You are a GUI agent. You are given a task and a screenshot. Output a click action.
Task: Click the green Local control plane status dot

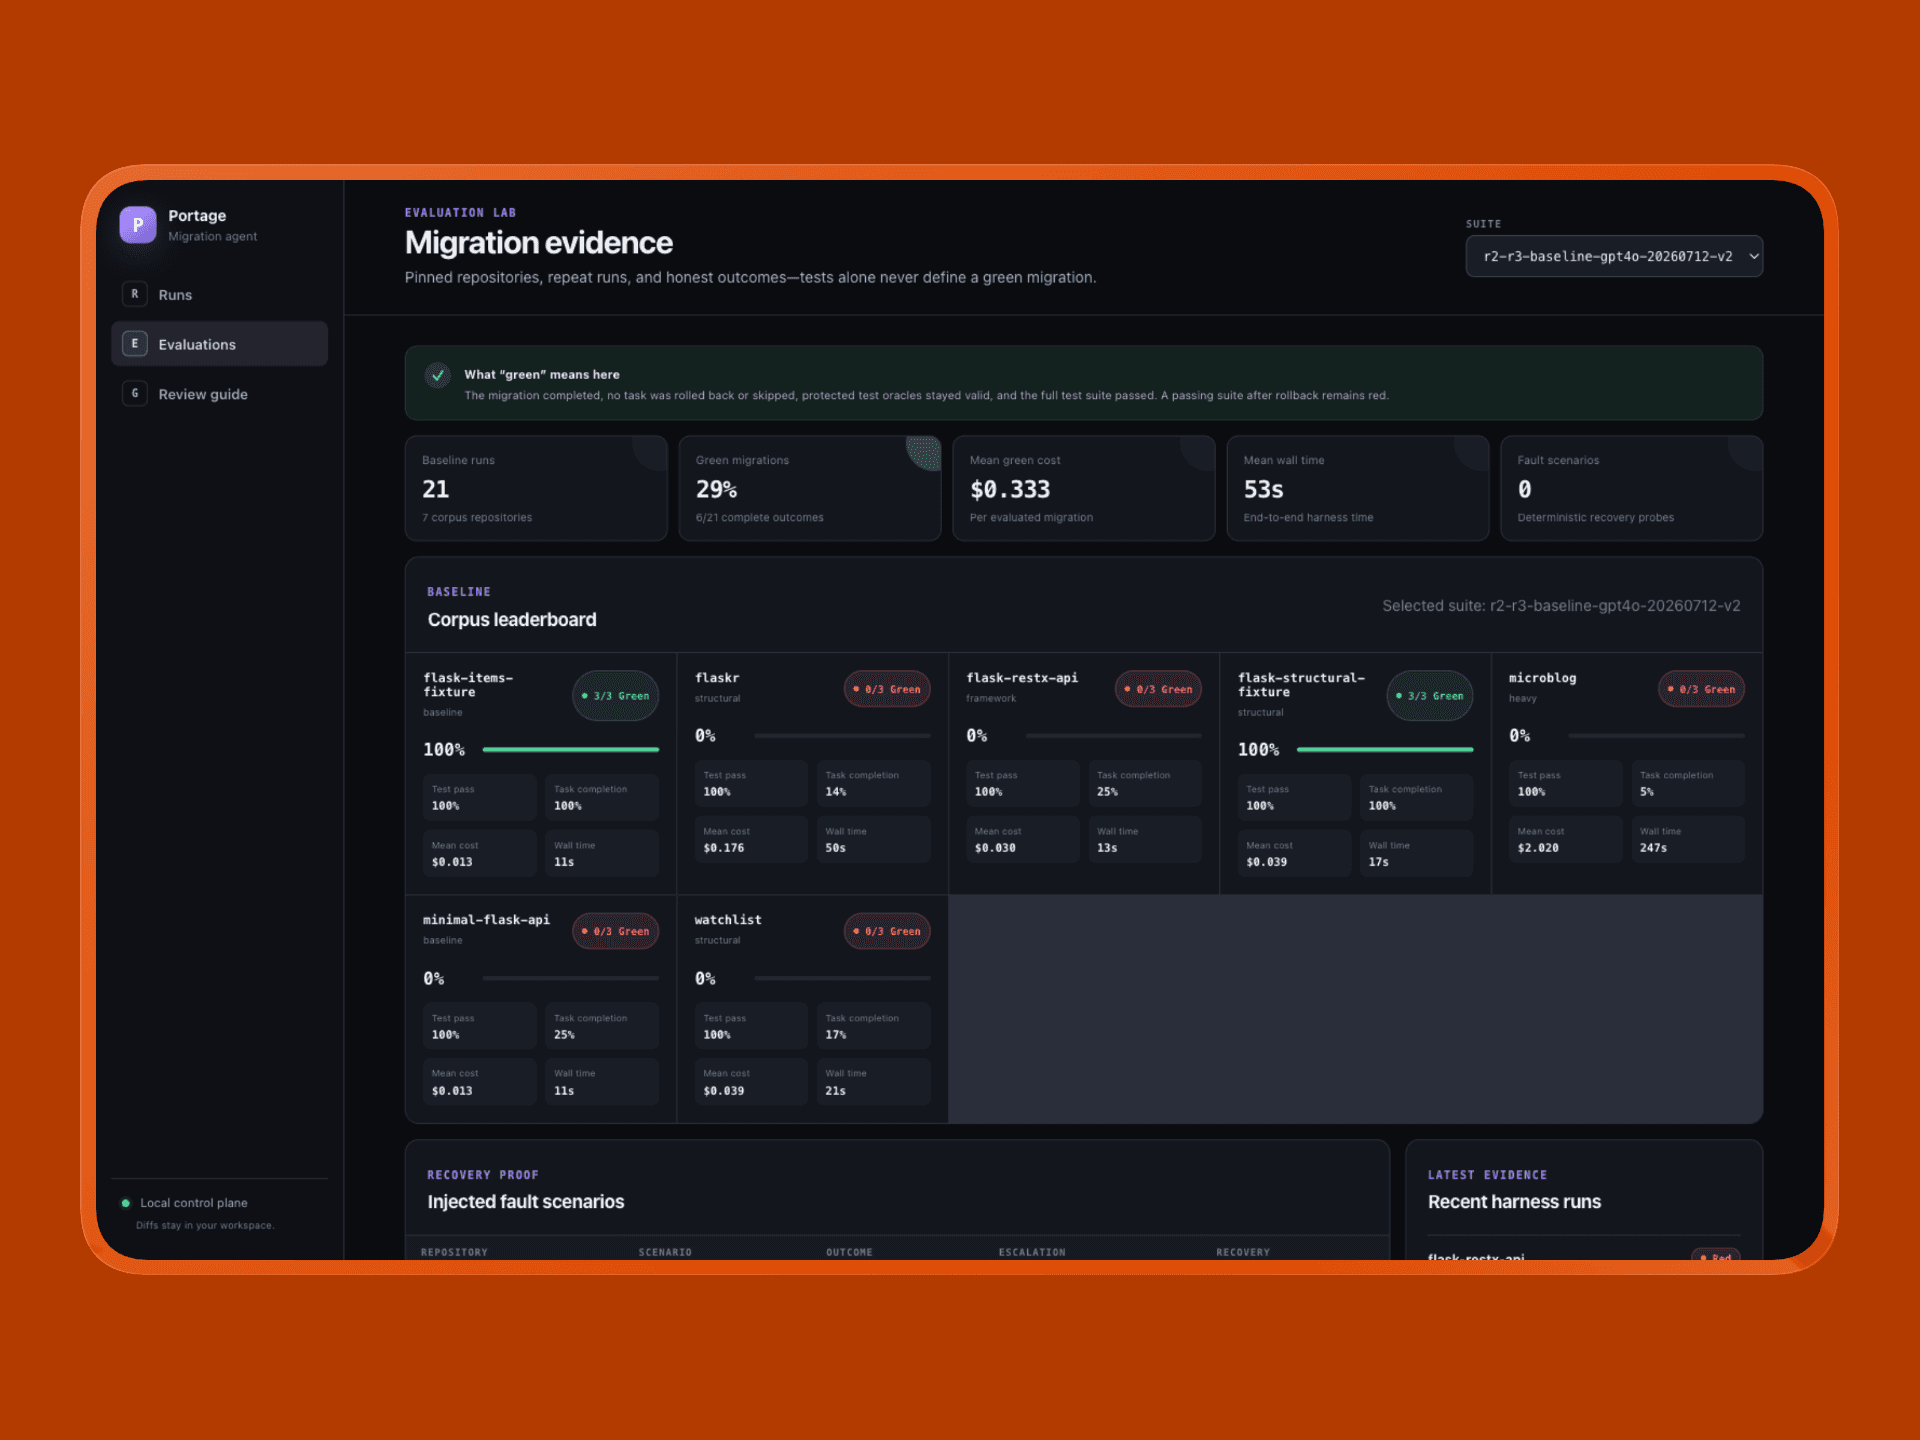[125, 1203]
